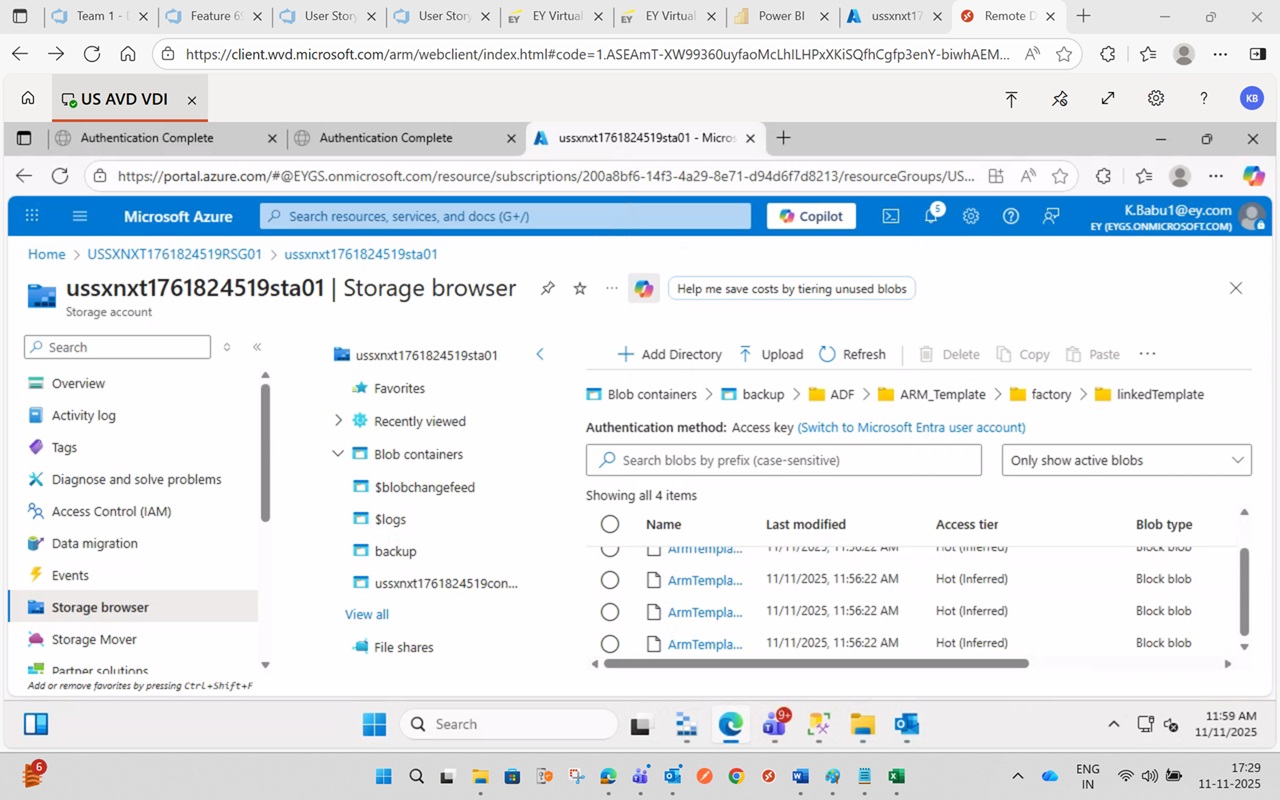Click Home breadcrumb link
This screenshot has height=800, width=1280.
46,254
